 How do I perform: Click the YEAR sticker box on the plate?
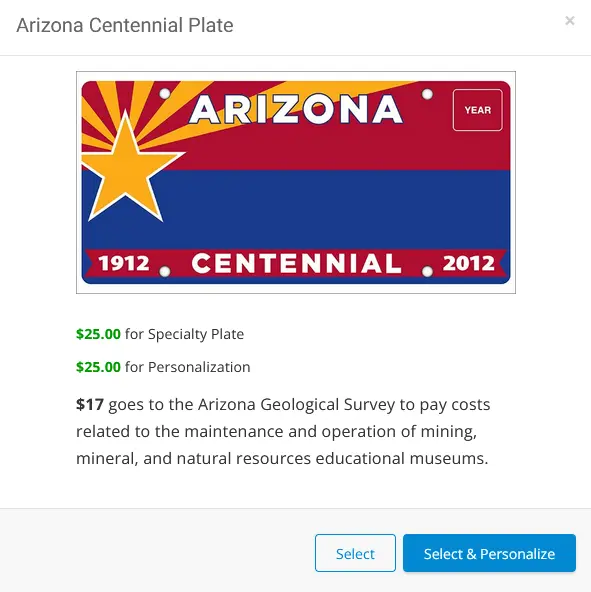[x=477, y=110]
